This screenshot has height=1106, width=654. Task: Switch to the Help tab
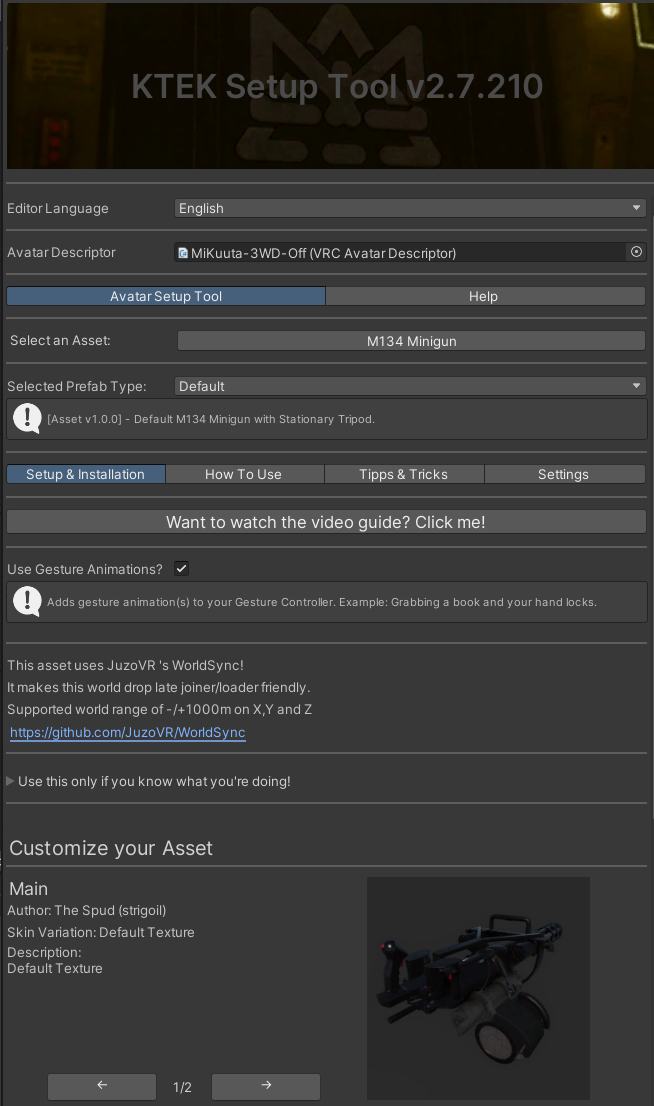click(484, 296)
